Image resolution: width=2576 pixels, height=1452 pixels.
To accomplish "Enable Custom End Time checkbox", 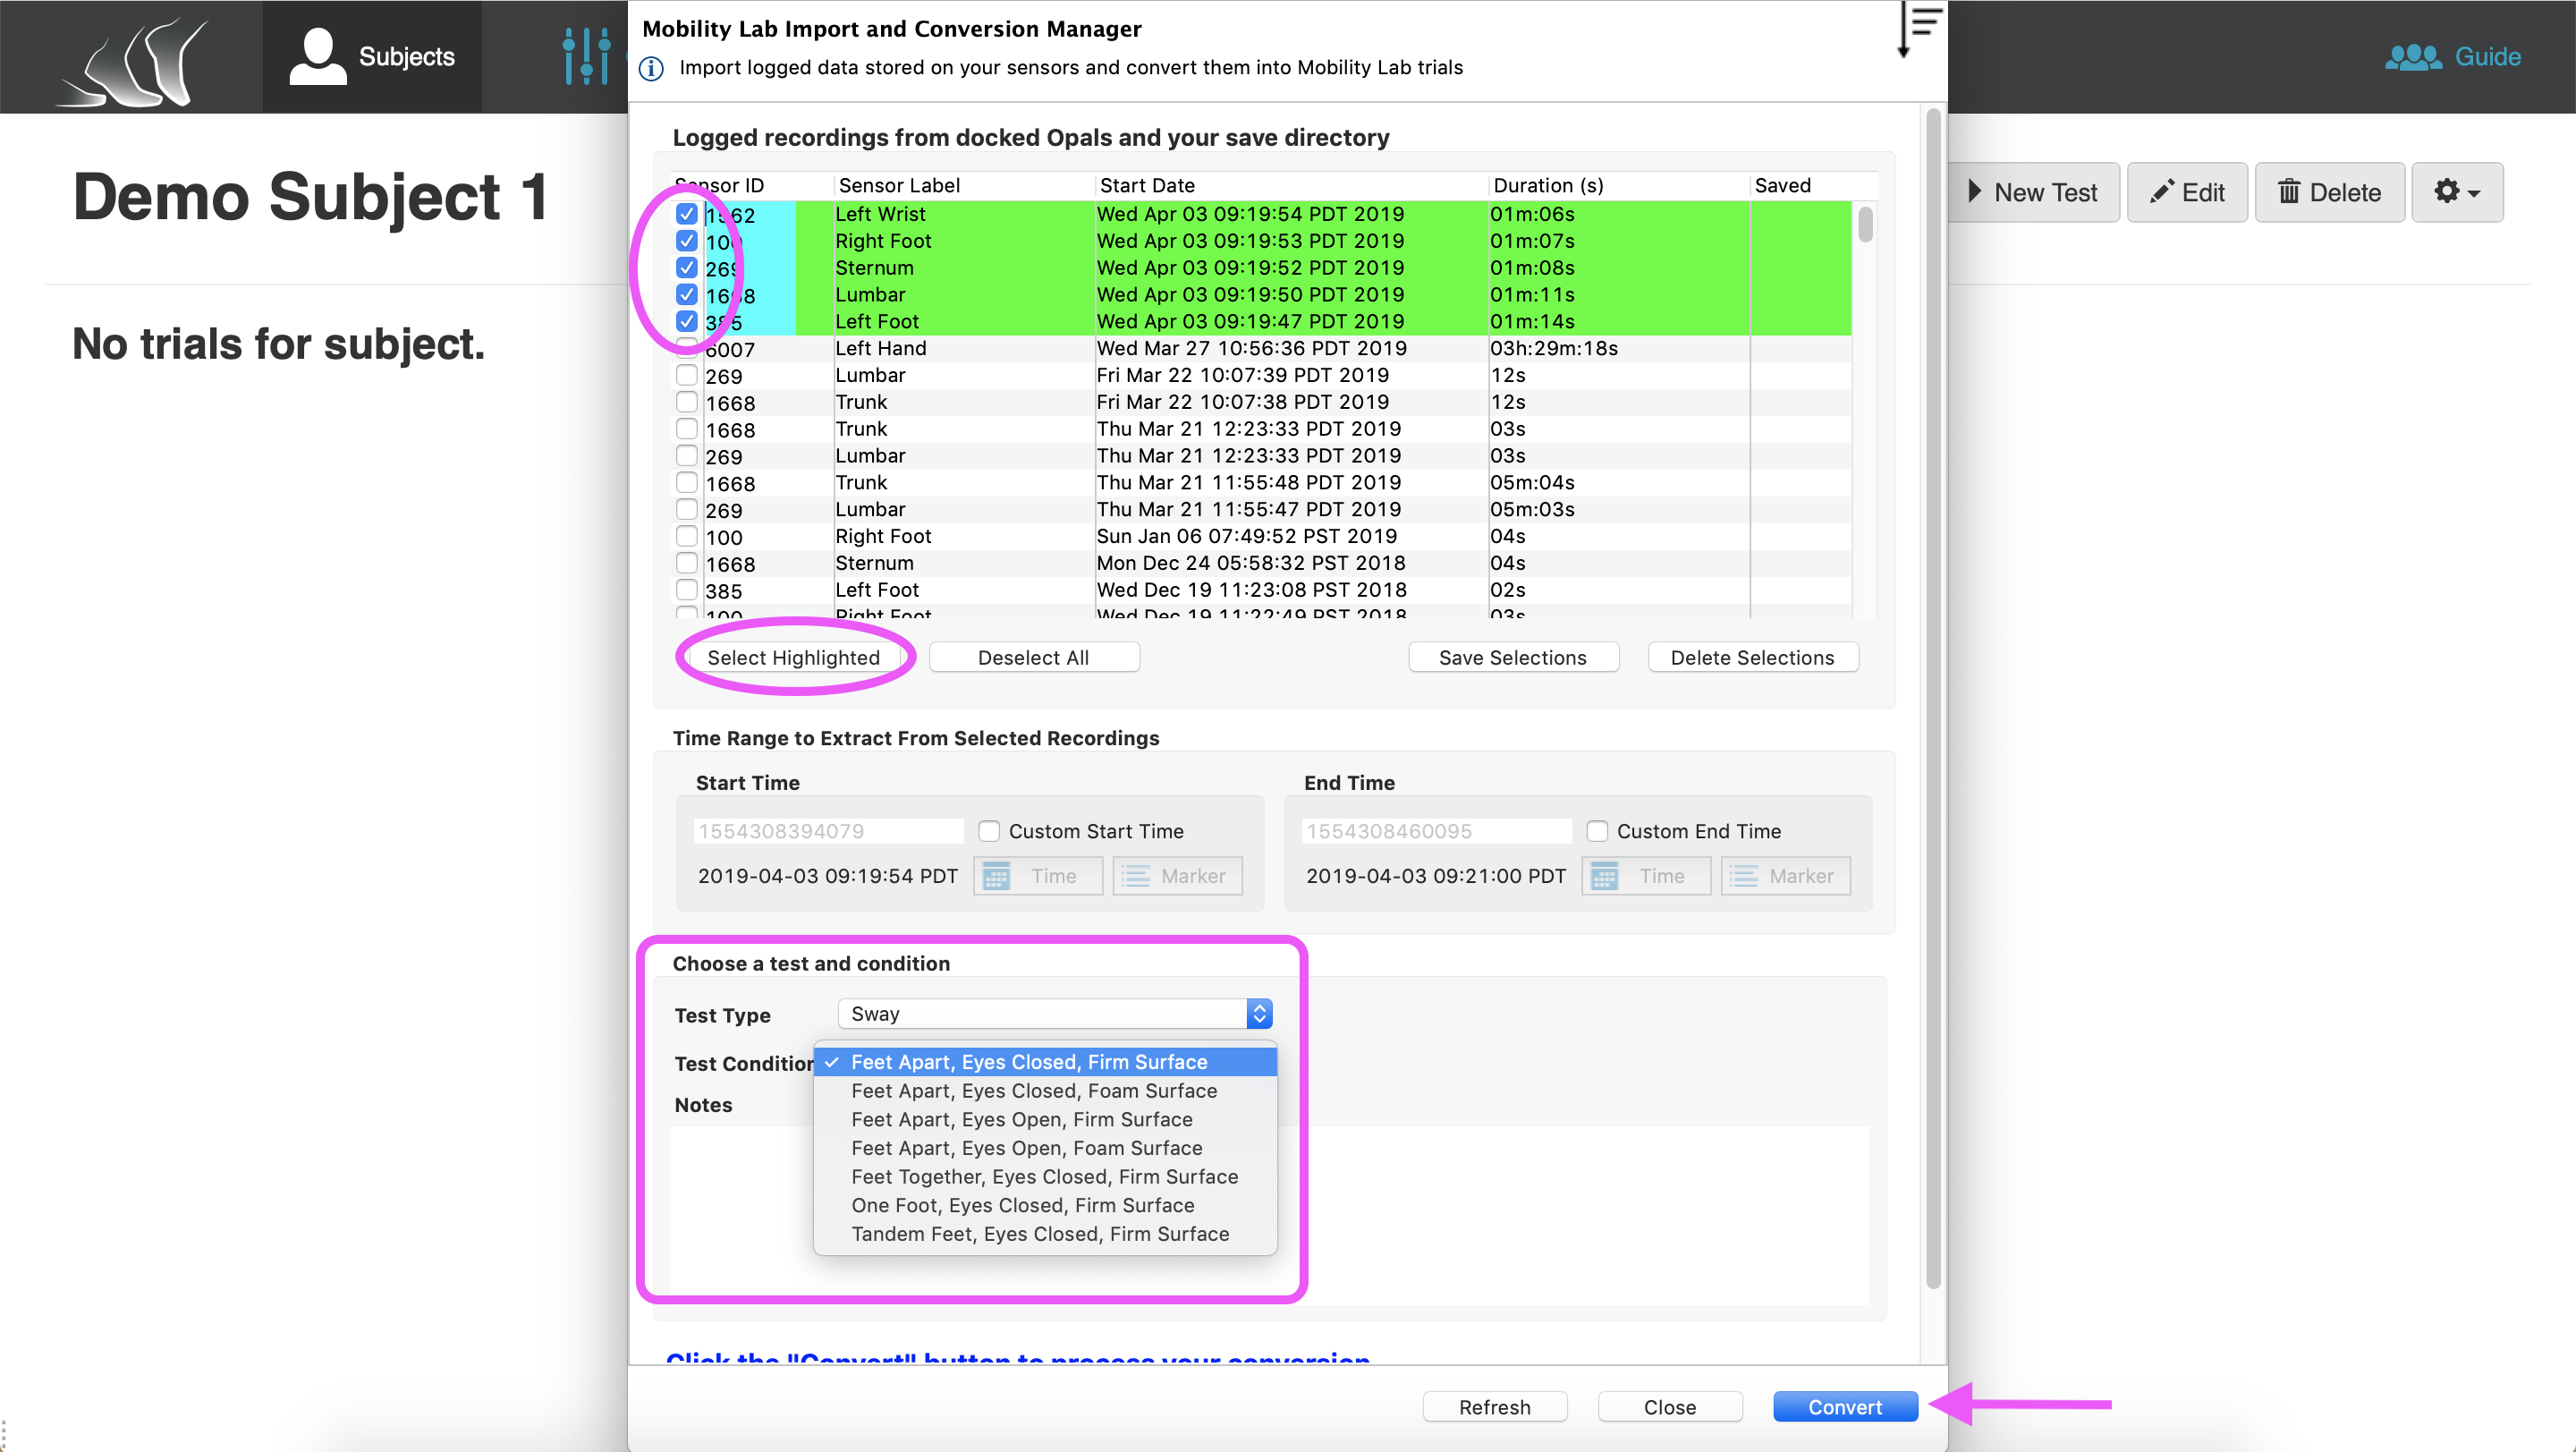I will pyautogui.click(x=1597, y=831).
